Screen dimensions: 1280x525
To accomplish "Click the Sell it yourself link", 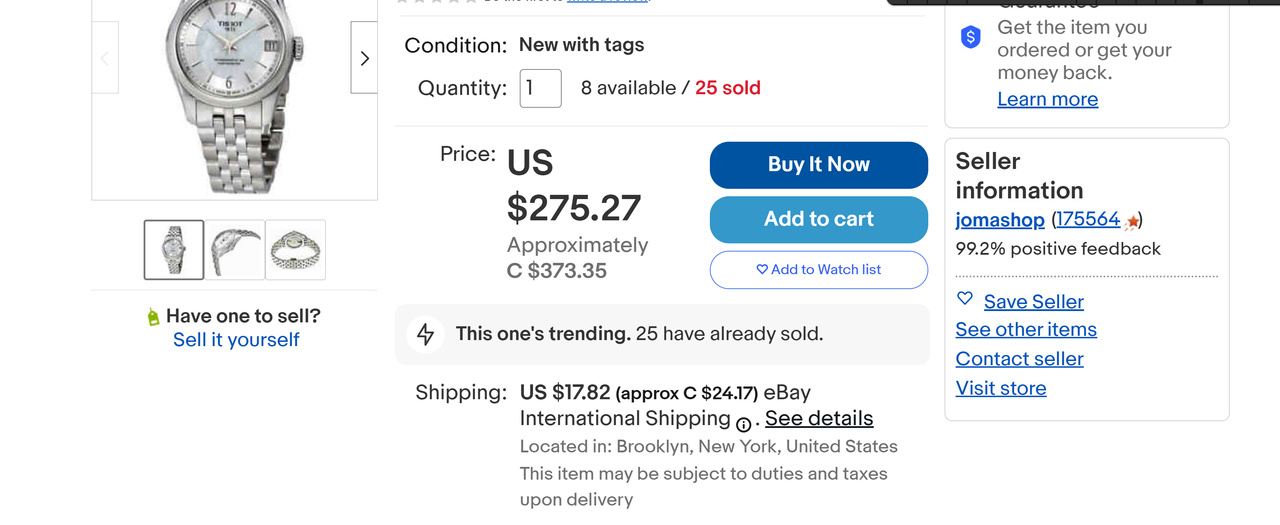I will (236, 340).
